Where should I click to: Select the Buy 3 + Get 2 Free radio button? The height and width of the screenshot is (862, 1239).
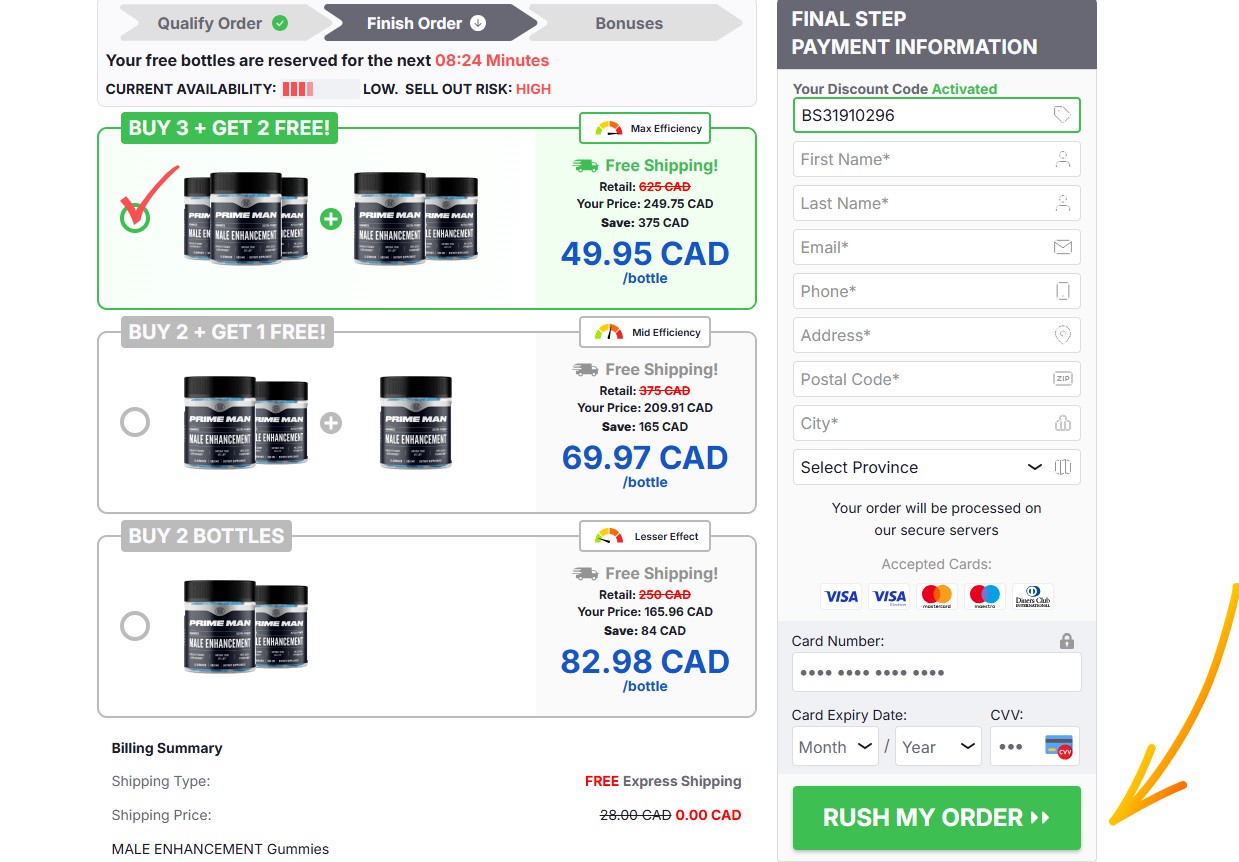(135, 217)
